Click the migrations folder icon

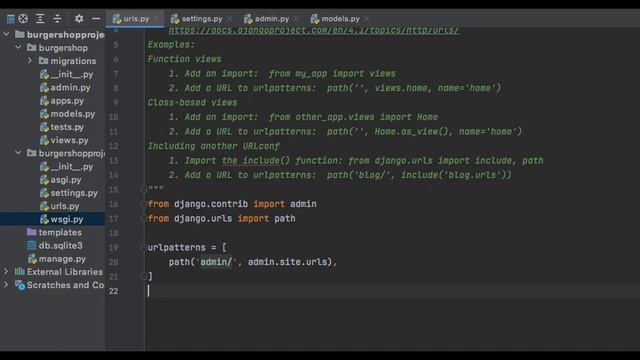click(43, 61)
